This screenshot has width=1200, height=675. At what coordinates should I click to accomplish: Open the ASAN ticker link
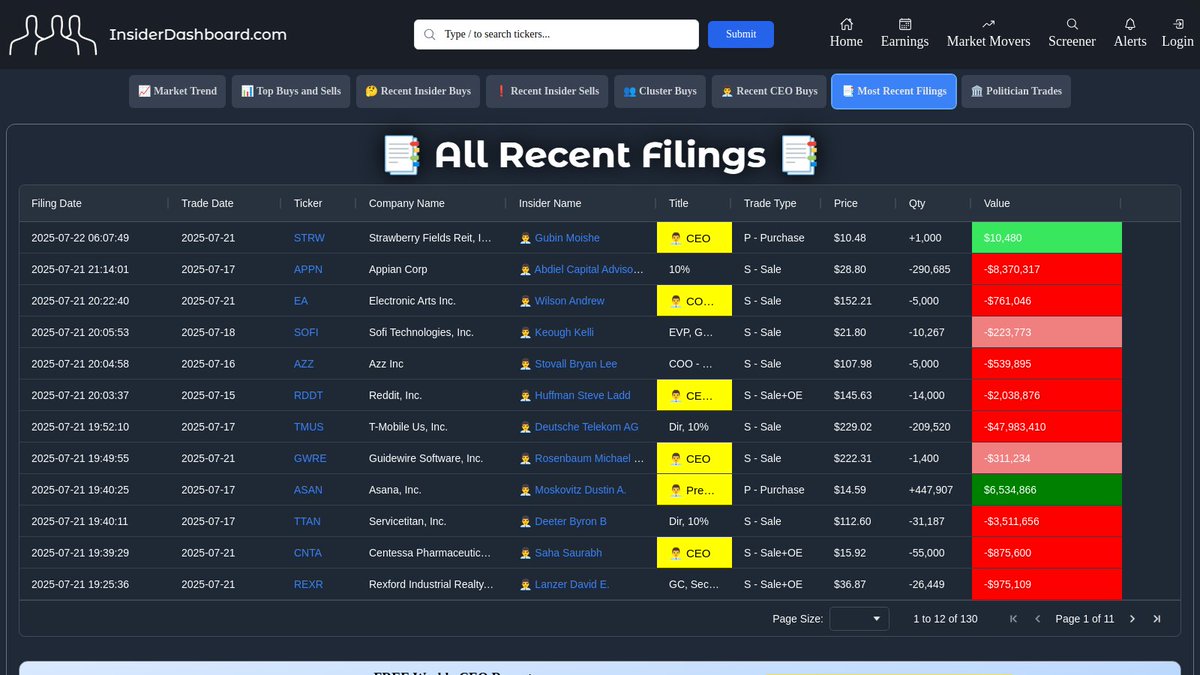pos(308,490)
